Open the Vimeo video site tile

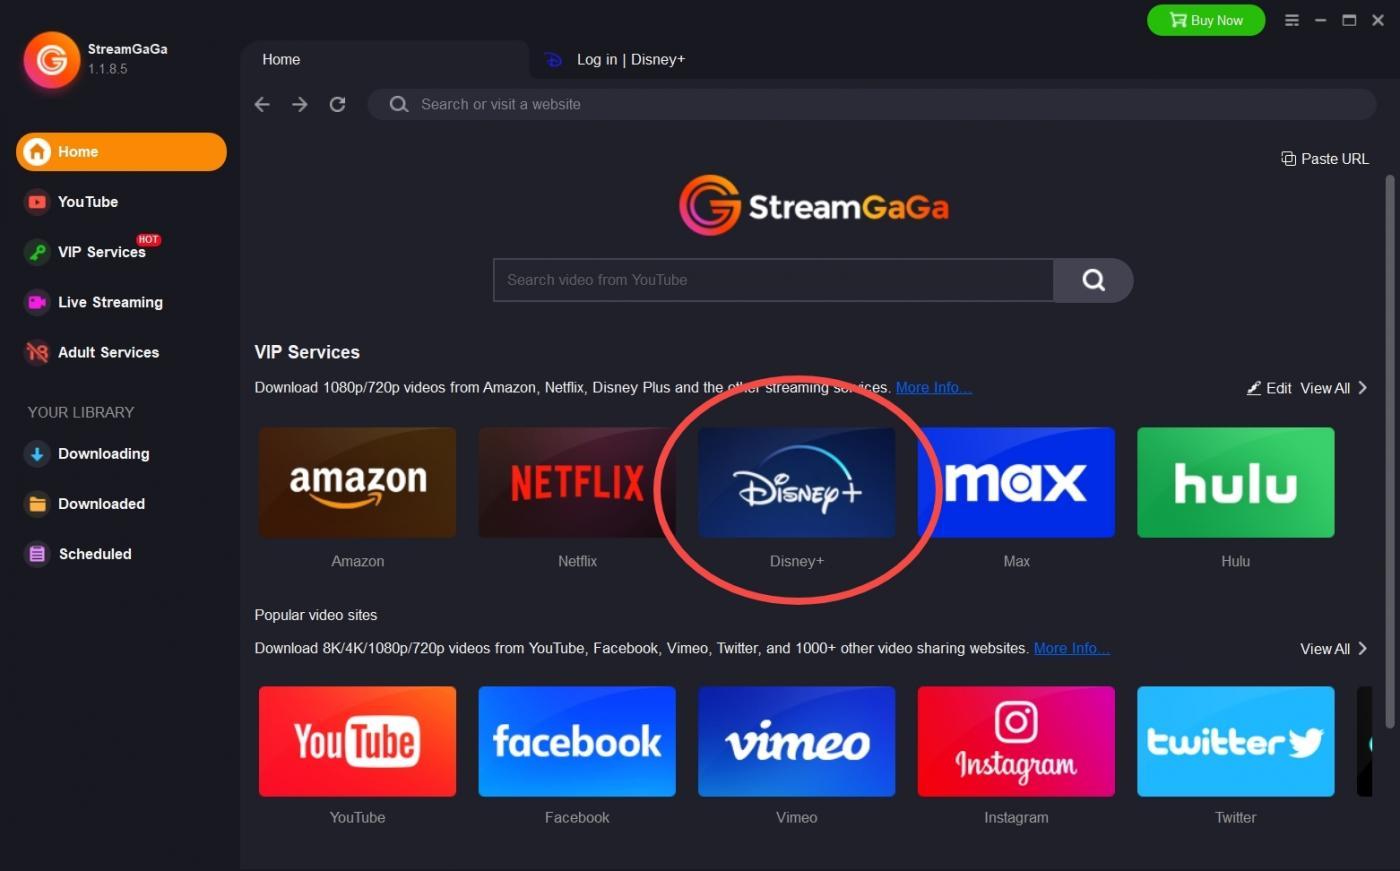tap(797, 742)
